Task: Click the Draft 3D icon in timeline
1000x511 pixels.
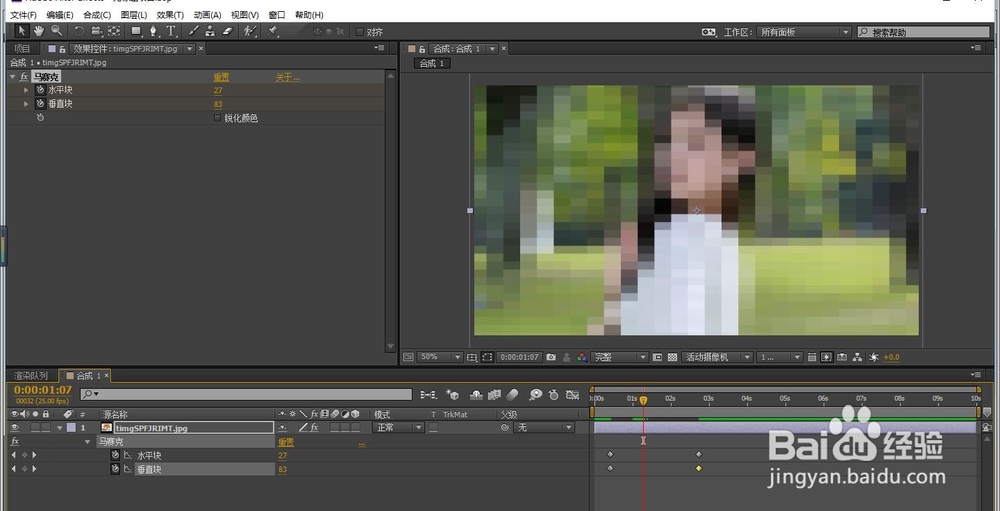Action: [452, 396]
